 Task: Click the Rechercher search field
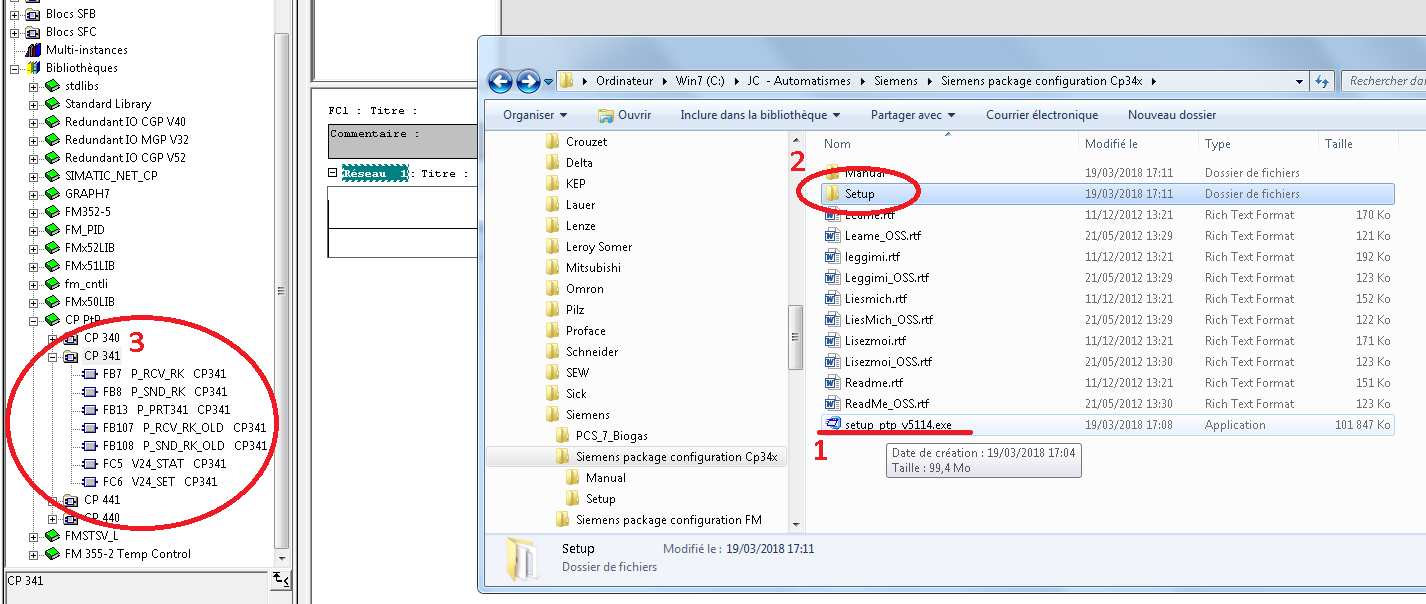(1385, 81)
